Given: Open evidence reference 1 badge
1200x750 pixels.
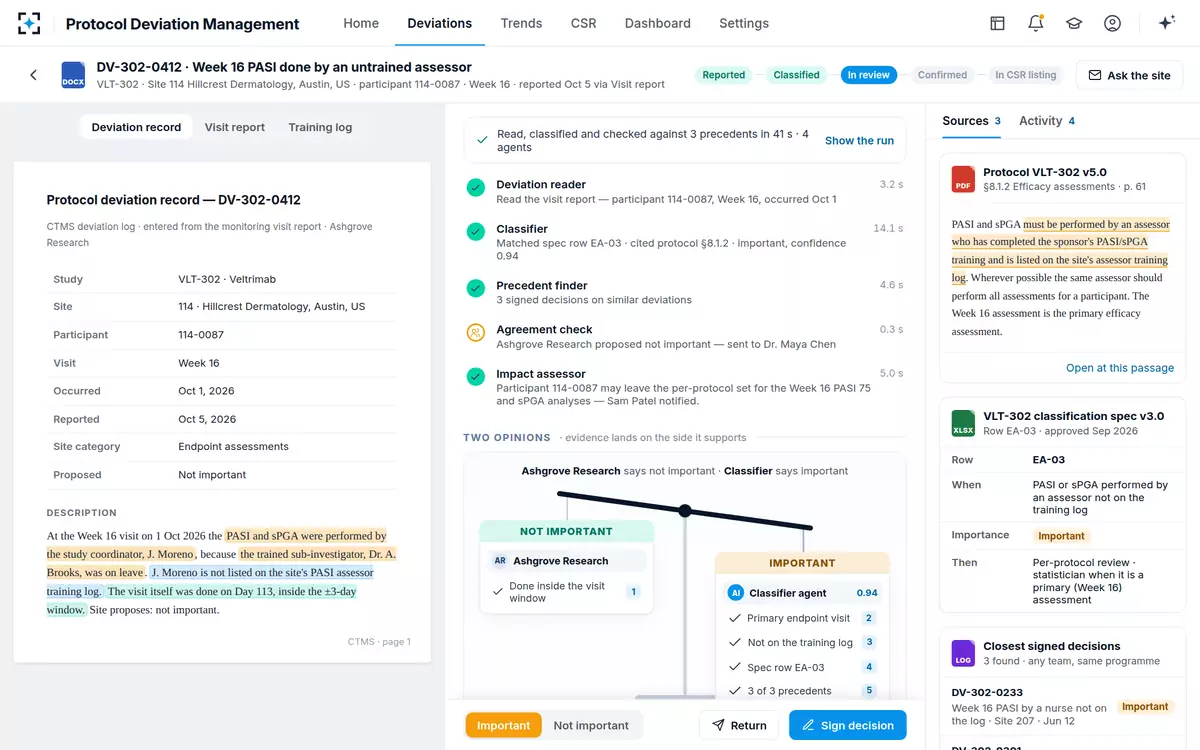Looking at the screenshot, I should coord(633,592).
